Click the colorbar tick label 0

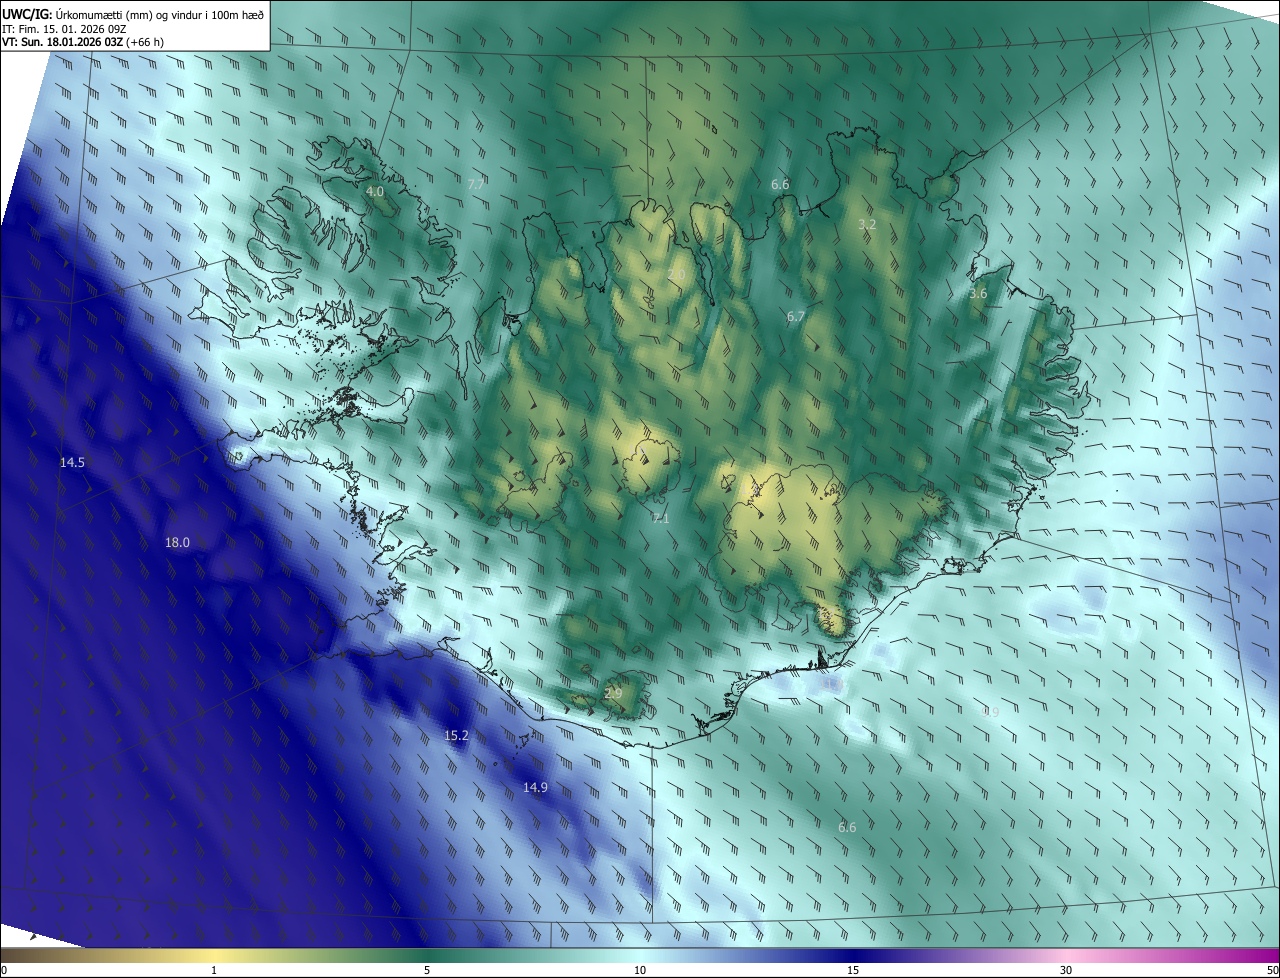4,970
